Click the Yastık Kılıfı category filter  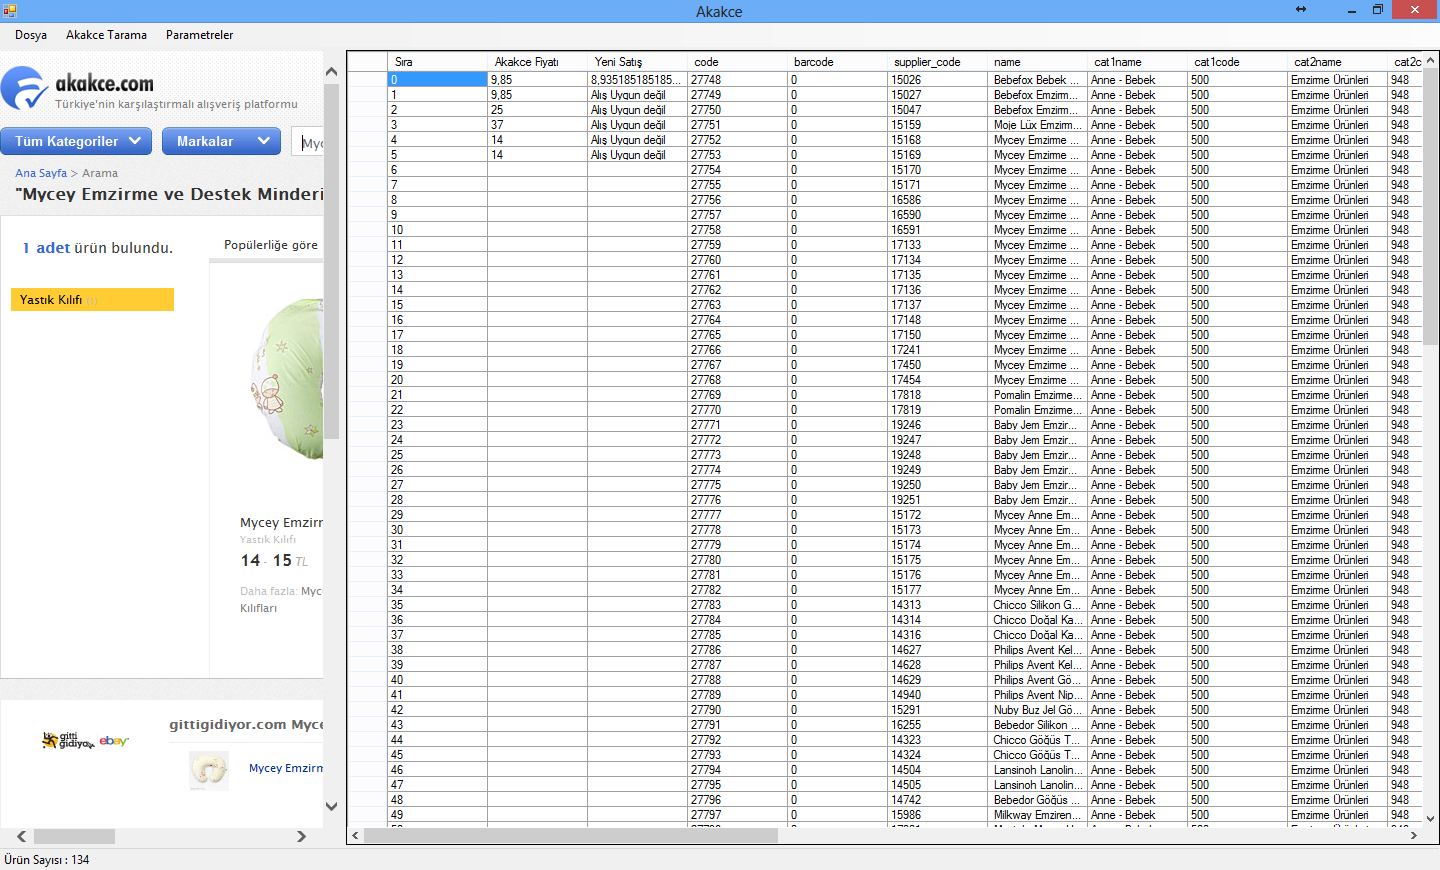point(92,300)
